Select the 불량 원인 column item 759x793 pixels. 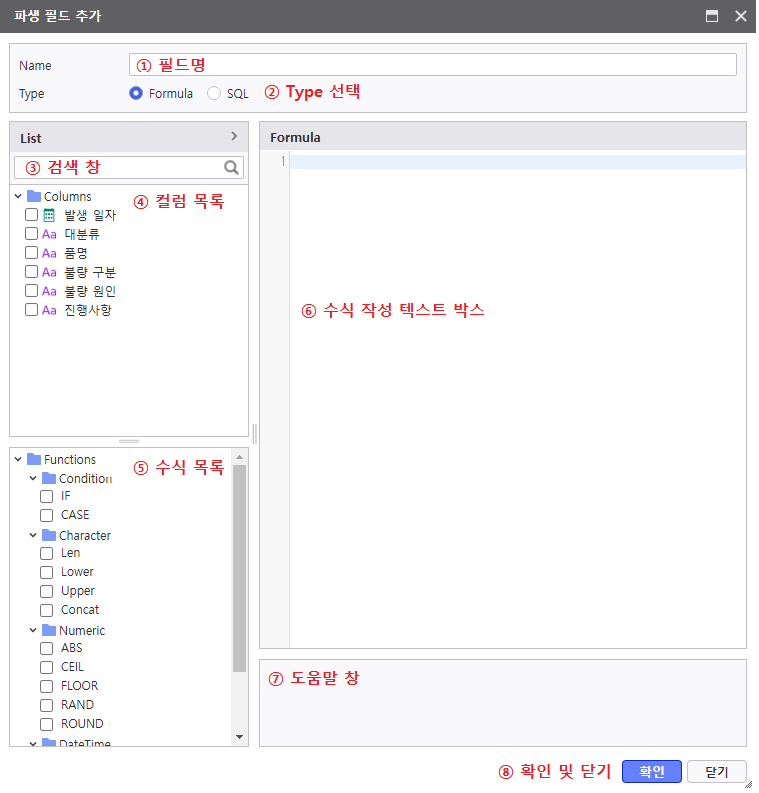tap(90, 291)
